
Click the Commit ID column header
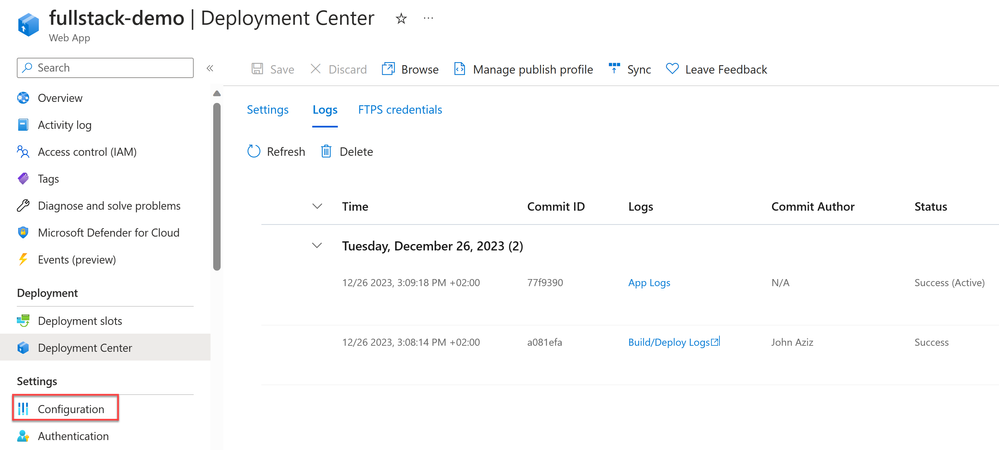556,207
